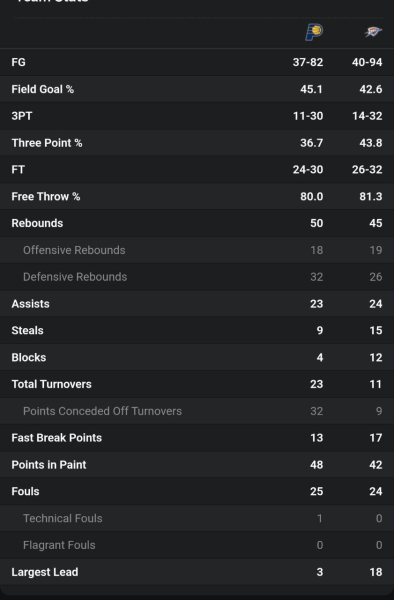394x600 pixels.
Task: Click the Technical Fouls sub-row
Action: pyautogui.click(x=197, y=518)
